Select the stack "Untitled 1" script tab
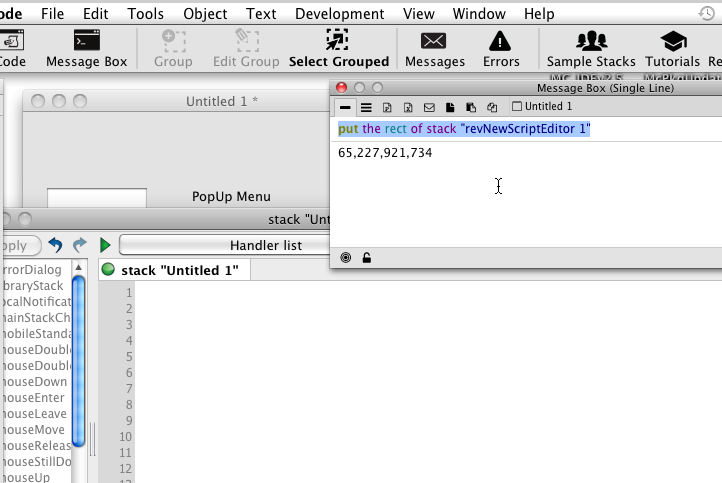The width and height of the screenshot is (722, 483). 175,270
